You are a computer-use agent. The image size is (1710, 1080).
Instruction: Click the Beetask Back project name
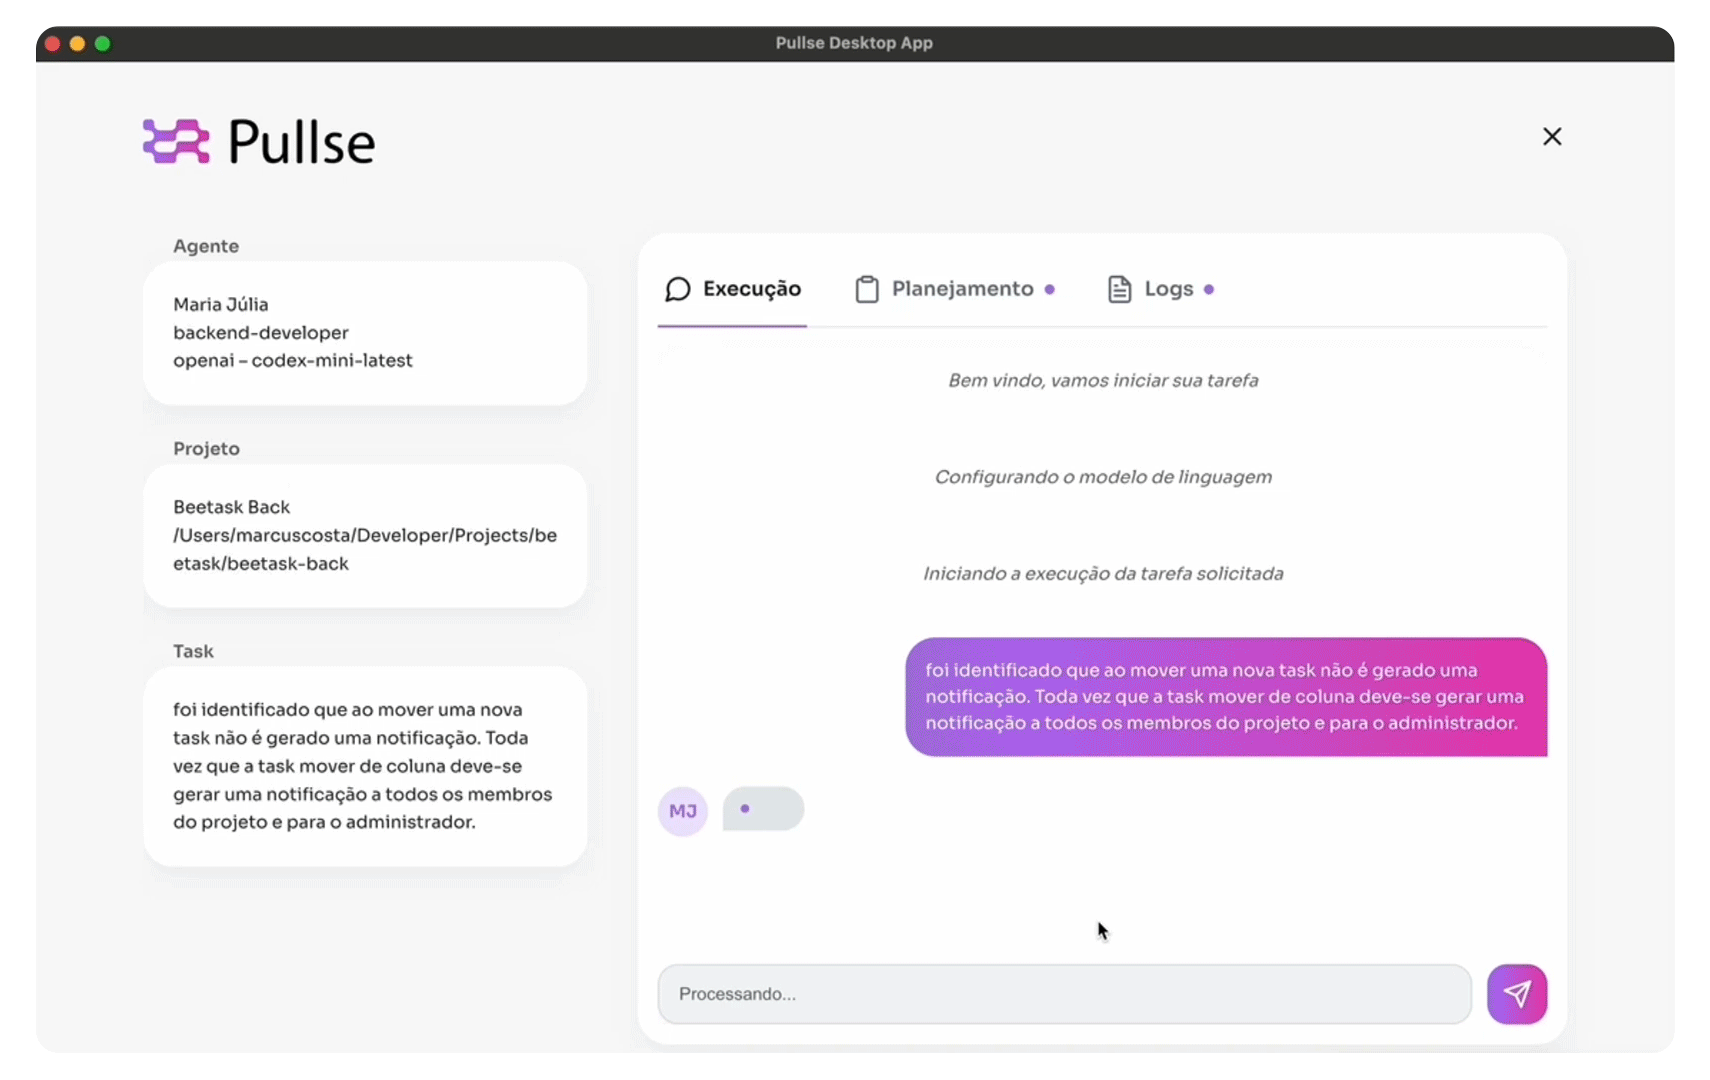point(232,507)
